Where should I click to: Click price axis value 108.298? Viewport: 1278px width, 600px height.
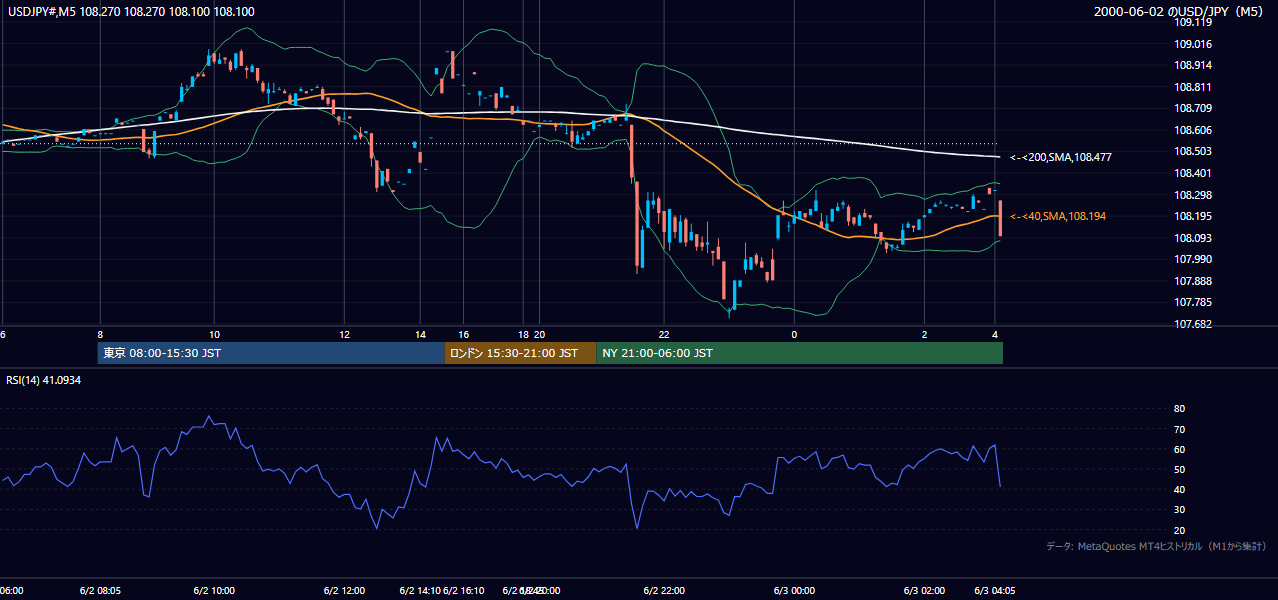[1193, 195]
